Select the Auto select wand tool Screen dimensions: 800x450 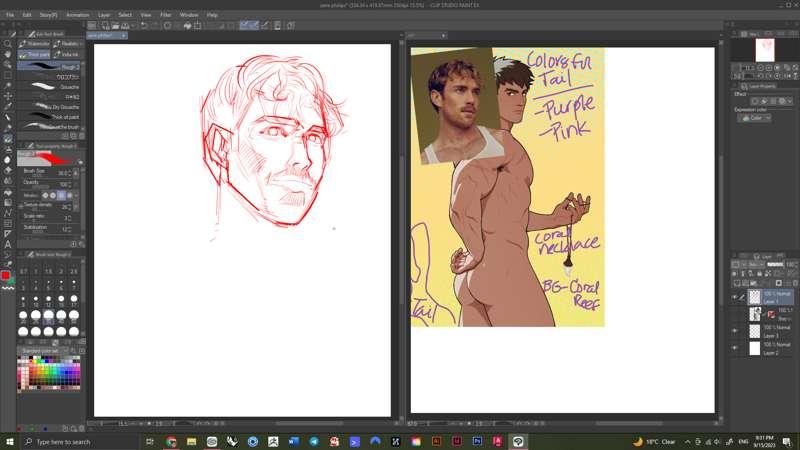(8, 86)
